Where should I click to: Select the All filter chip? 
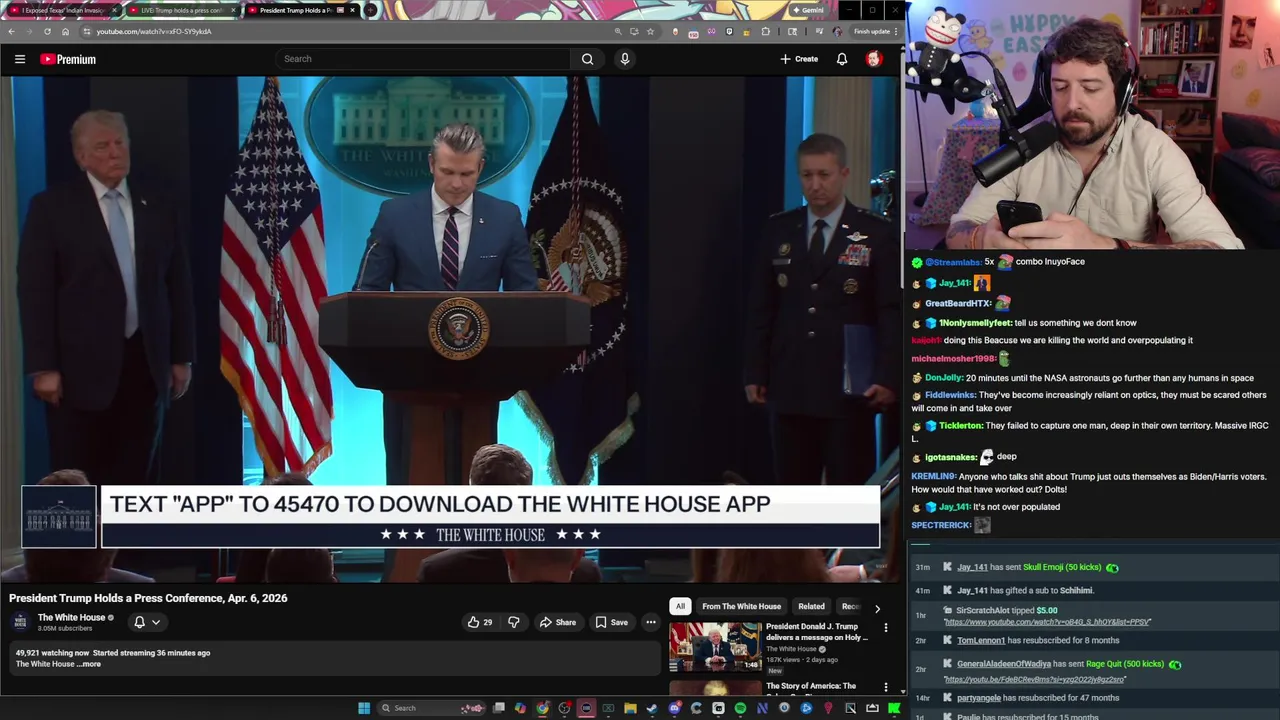(680, 606)
